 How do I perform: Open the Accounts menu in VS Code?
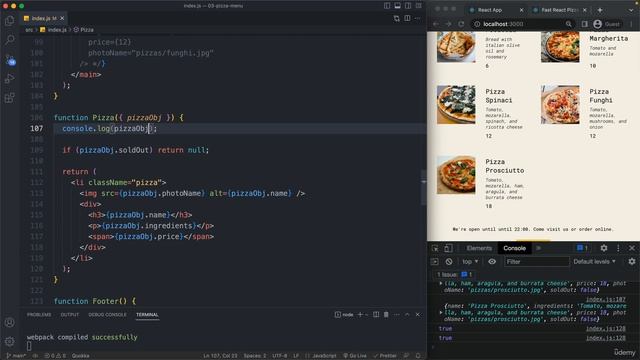(9, 322)
